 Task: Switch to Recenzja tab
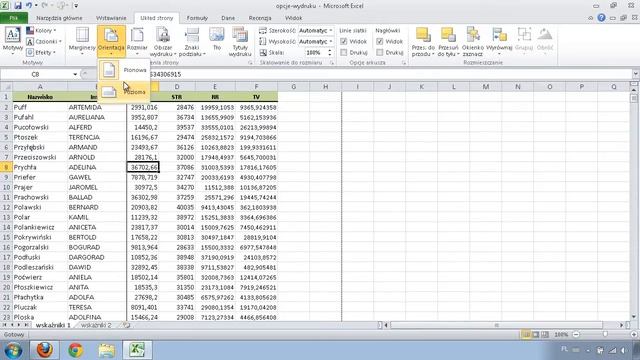[260, 18]
